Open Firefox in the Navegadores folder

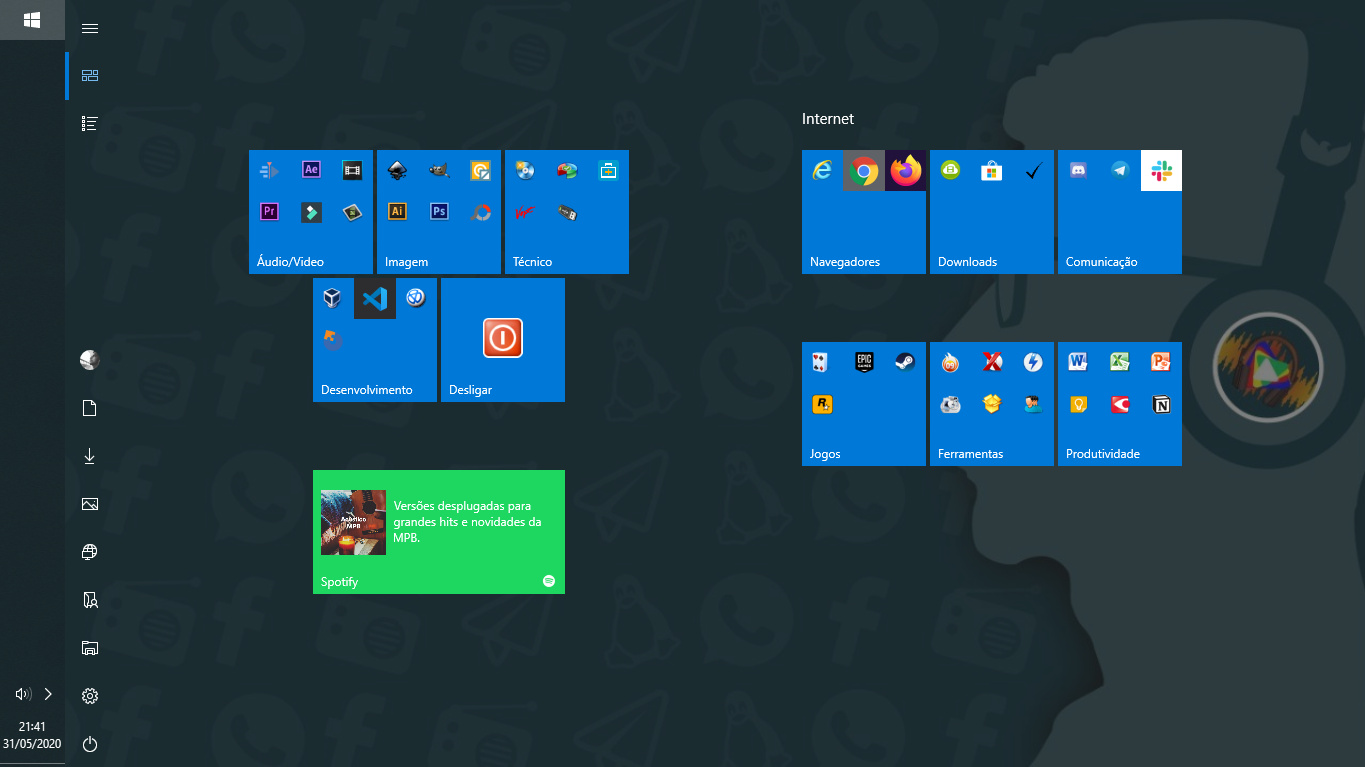[906, 171]
